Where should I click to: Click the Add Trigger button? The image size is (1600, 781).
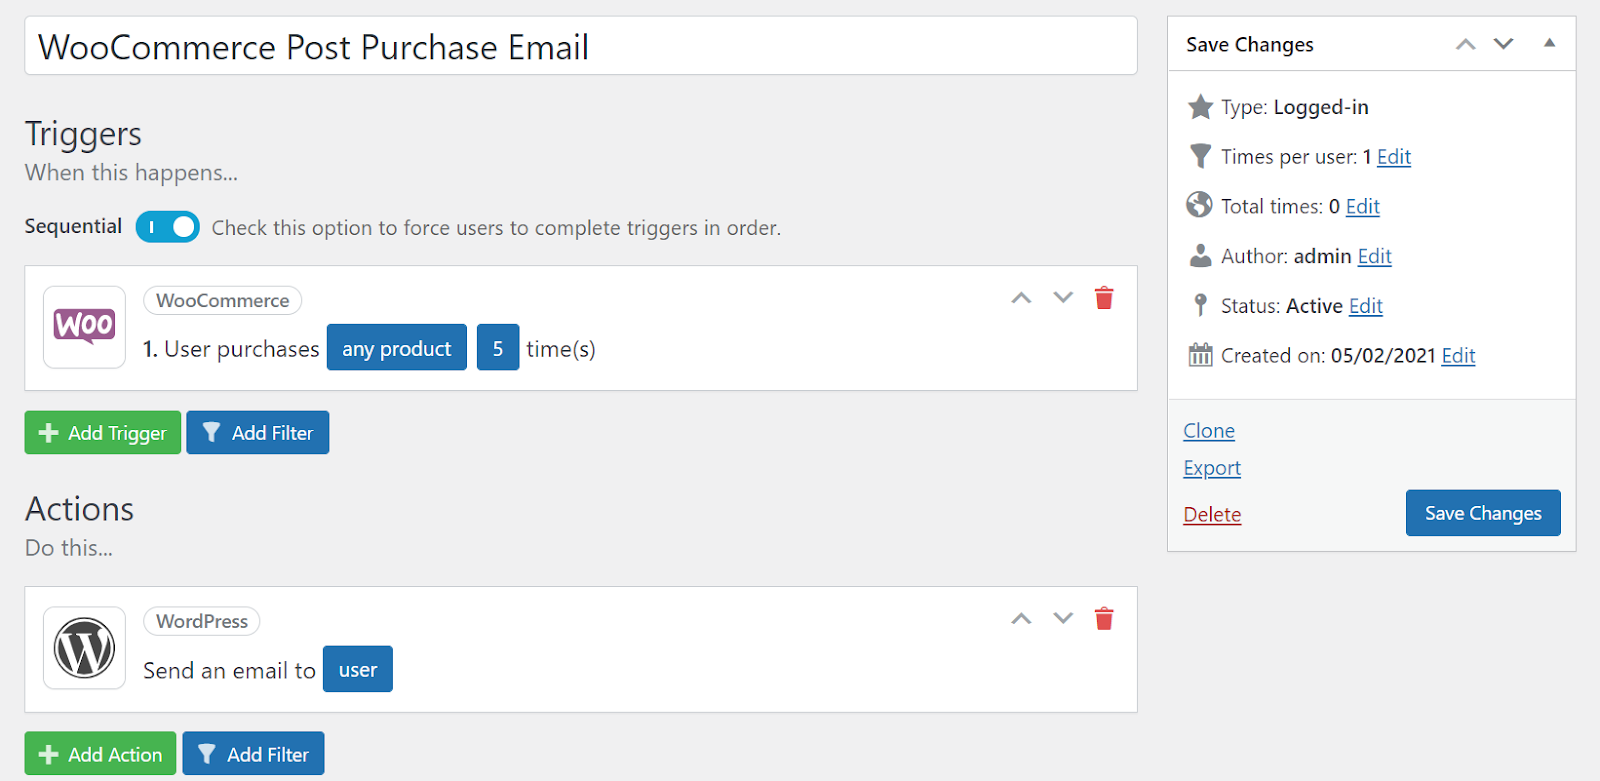coord(103,433)
